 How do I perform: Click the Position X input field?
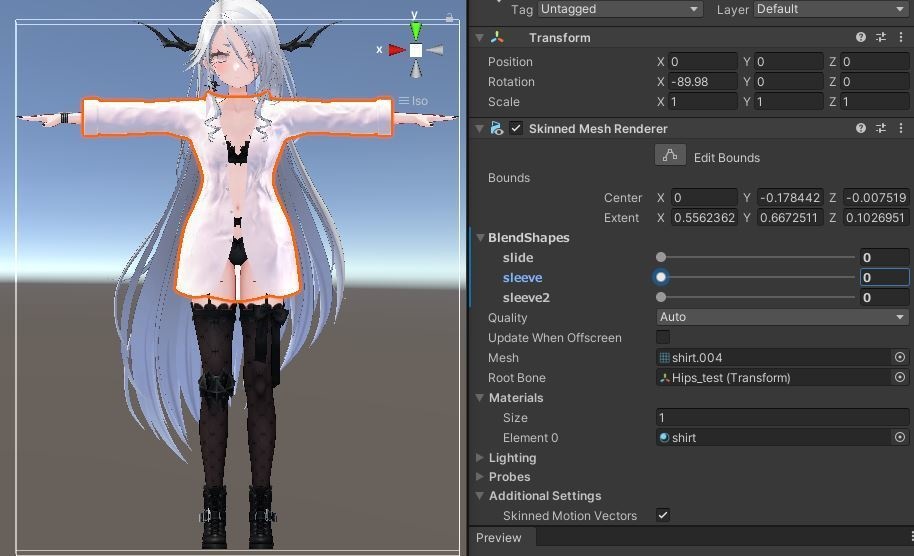coord(702,62)
